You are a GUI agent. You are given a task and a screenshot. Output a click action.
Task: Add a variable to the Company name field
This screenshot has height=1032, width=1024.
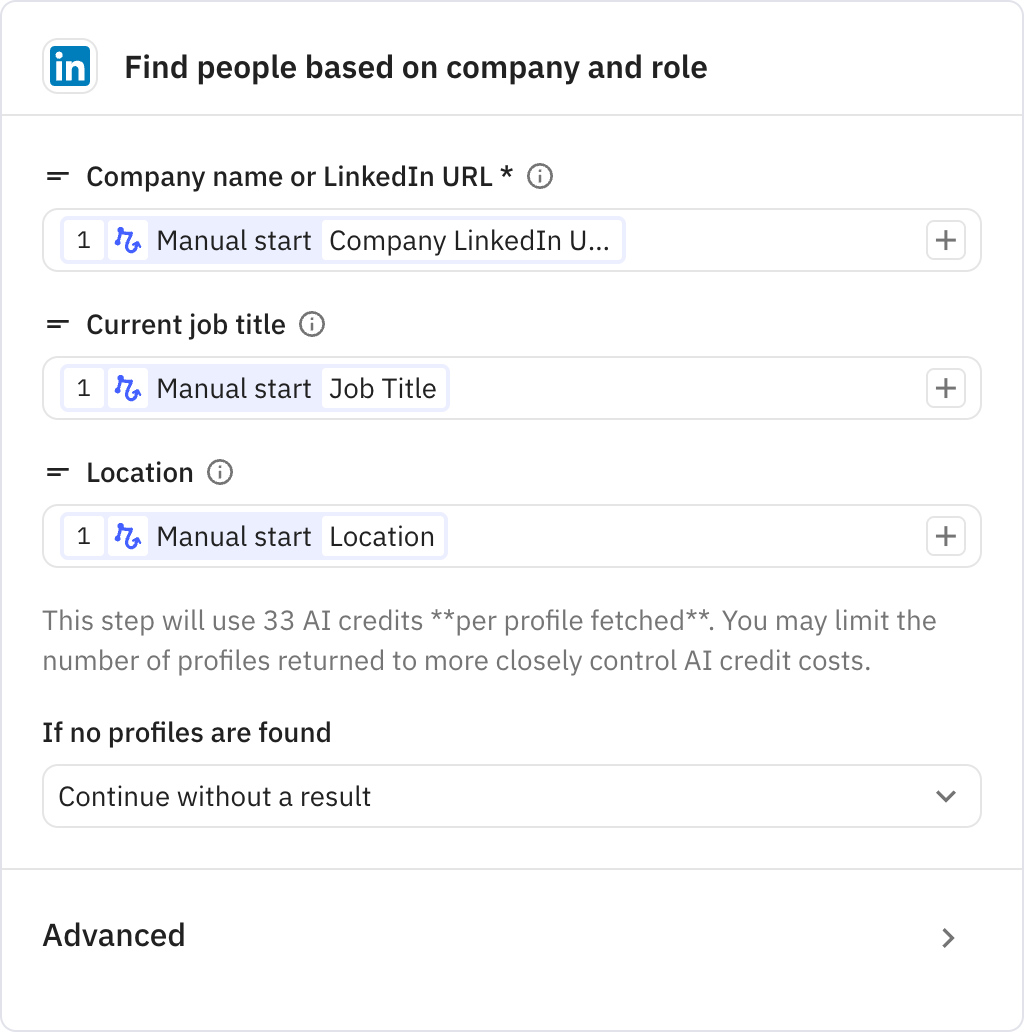tap(945, 240)
